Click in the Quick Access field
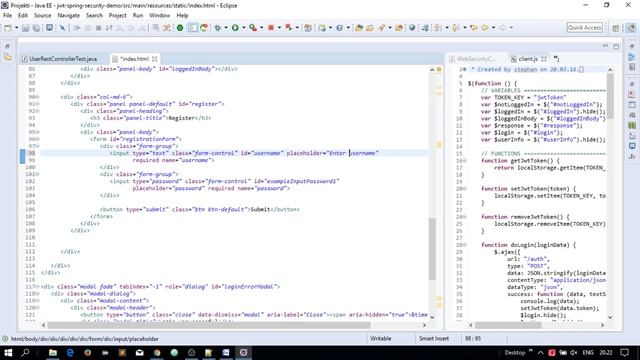The height and width of the screenshot is (360, 640). tap(584, 28)
